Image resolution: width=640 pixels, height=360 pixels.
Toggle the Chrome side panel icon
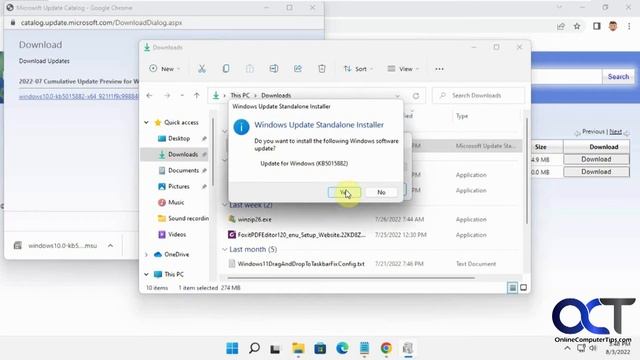597,27
